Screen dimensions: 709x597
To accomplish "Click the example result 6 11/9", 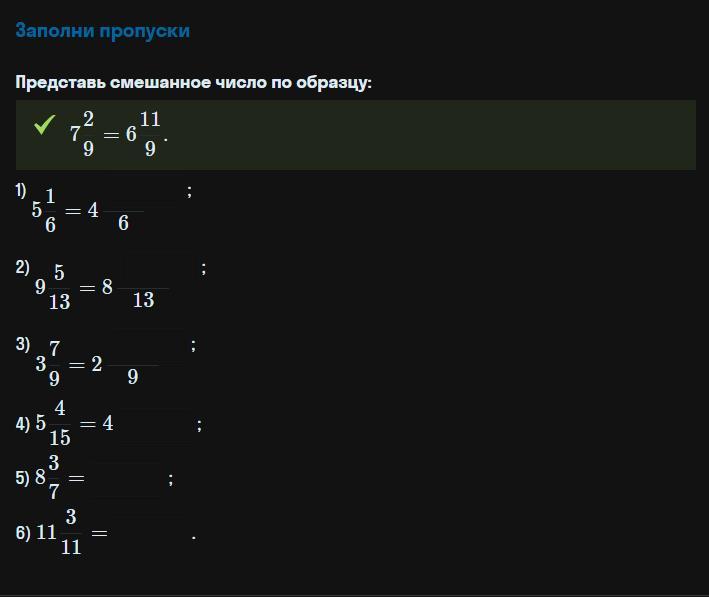I will click(143, 134).
